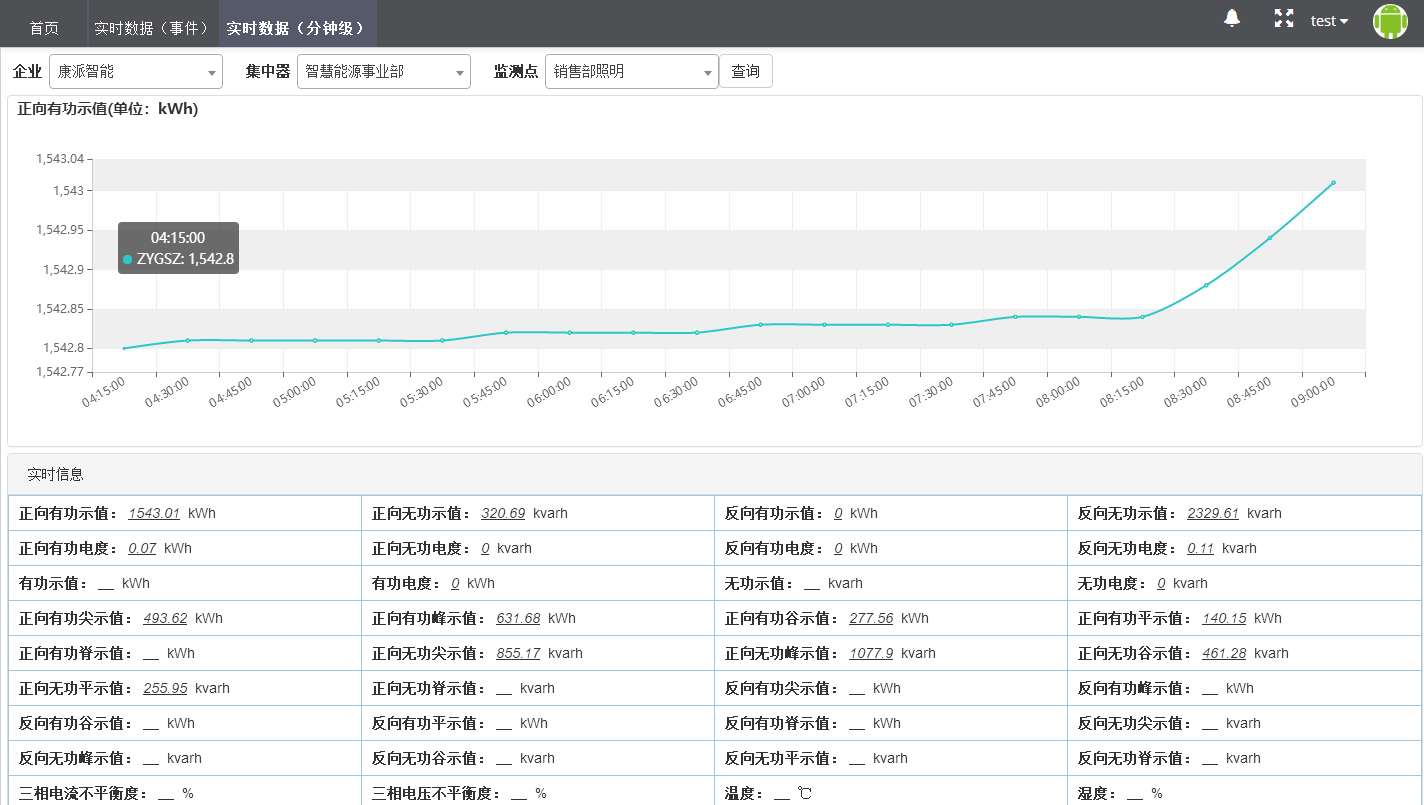This screenshot has height=805, width=1424.
Task: Click the chart data point at 09:00:00
Action: point(1333,183)
